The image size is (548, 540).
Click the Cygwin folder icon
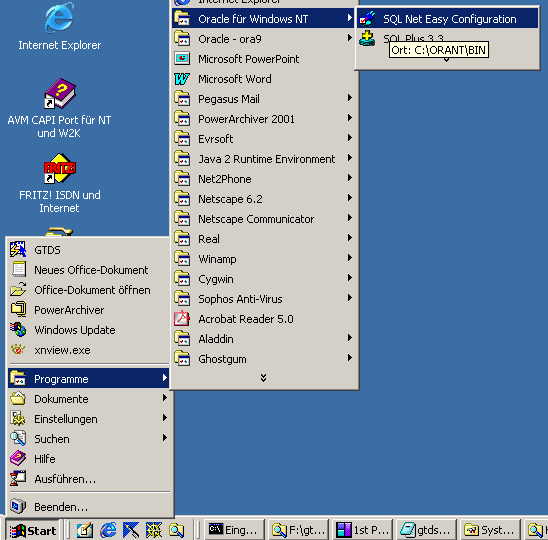click(182, 279)
